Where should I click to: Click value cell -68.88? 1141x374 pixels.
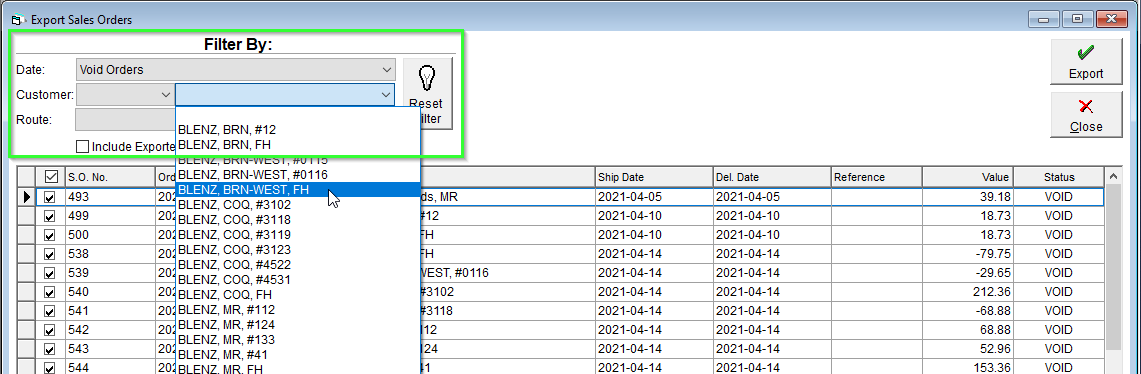tap(968, 311)
